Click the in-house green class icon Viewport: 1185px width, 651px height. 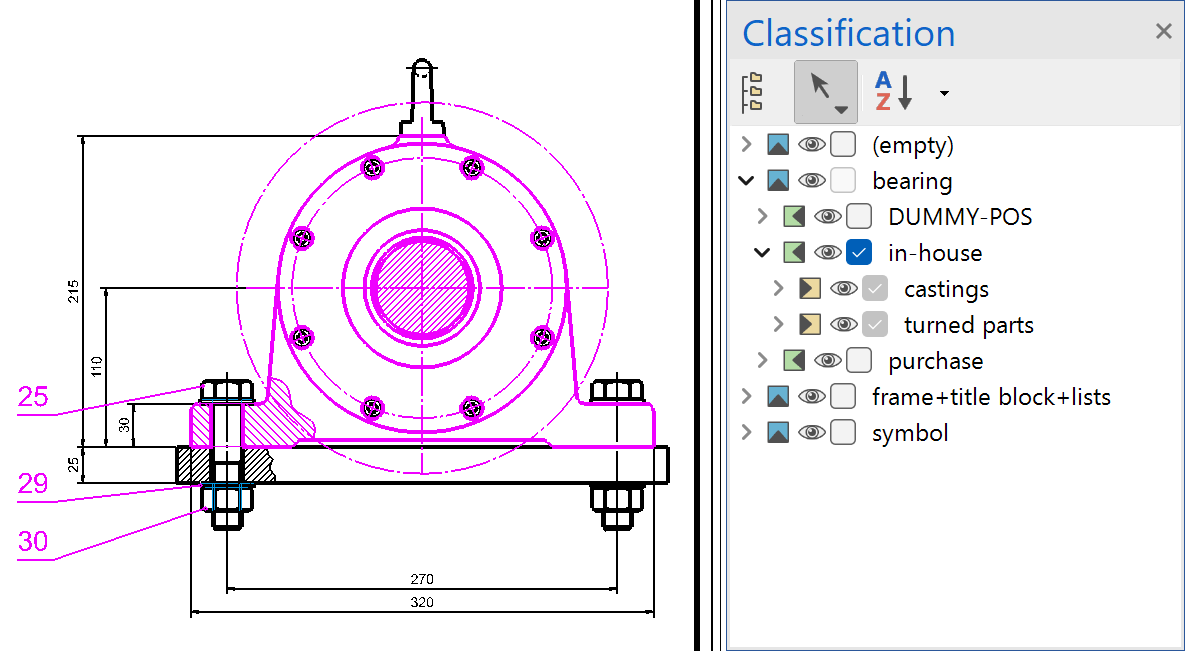pos(794,253)
